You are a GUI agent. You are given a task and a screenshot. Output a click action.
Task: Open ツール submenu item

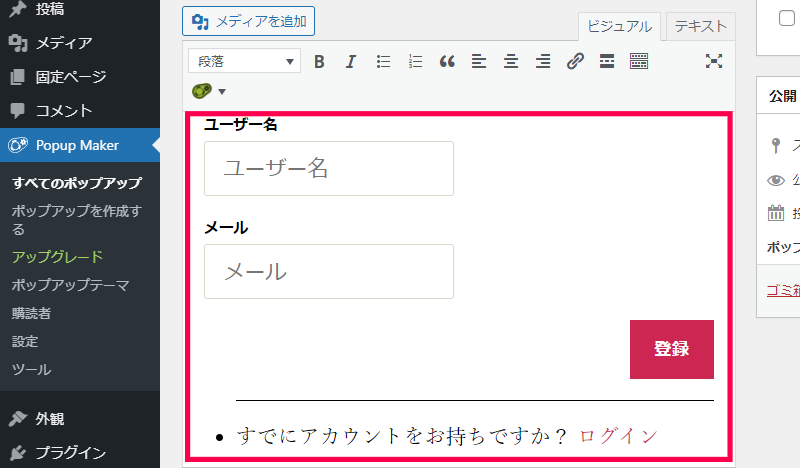point(32,369)
